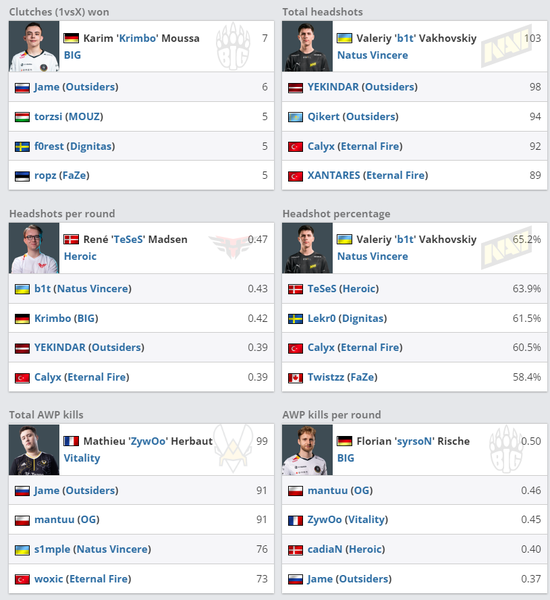
Task: Open cadiaN (Heroic) in AWP kills per round
Action: point(346,549)
